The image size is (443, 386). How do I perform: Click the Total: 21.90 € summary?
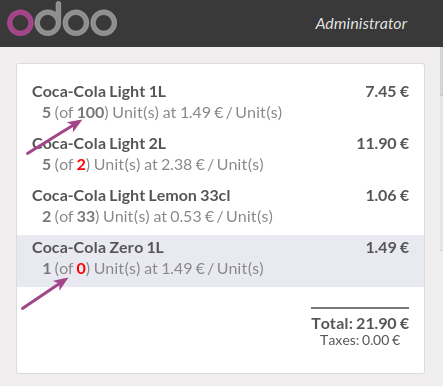[360, 323]
